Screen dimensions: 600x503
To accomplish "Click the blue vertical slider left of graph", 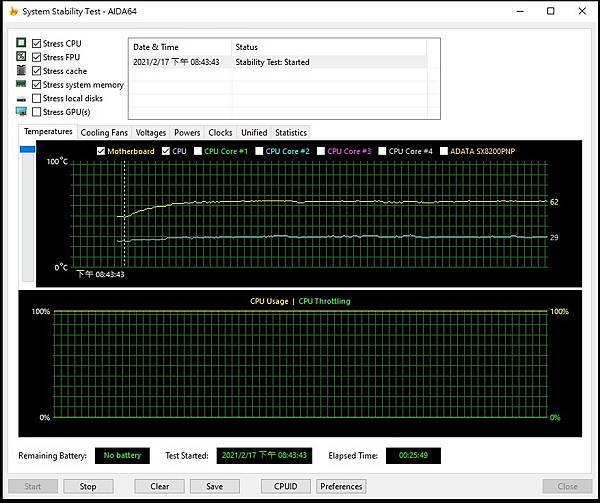I will 28,150.
